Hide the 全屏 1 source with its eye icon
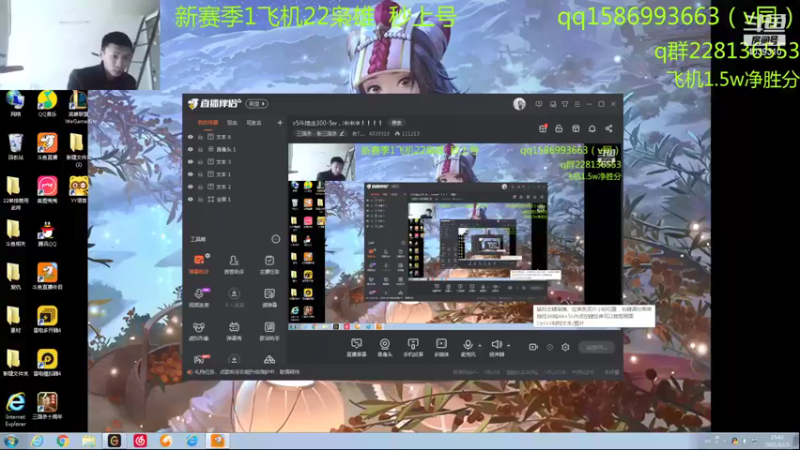800x450 pixels. pos(191,199)
